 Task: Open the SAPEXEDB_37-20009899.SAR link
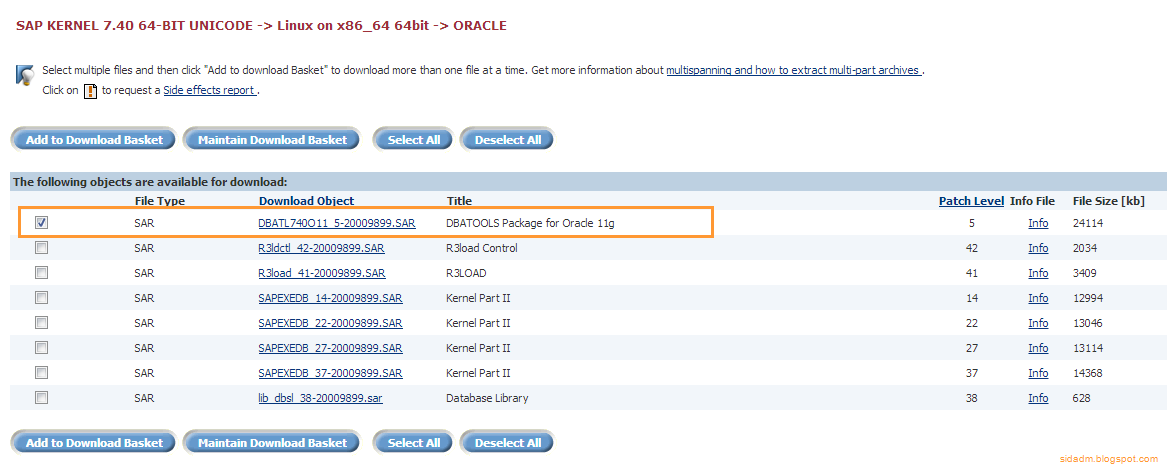click(330, 373)
